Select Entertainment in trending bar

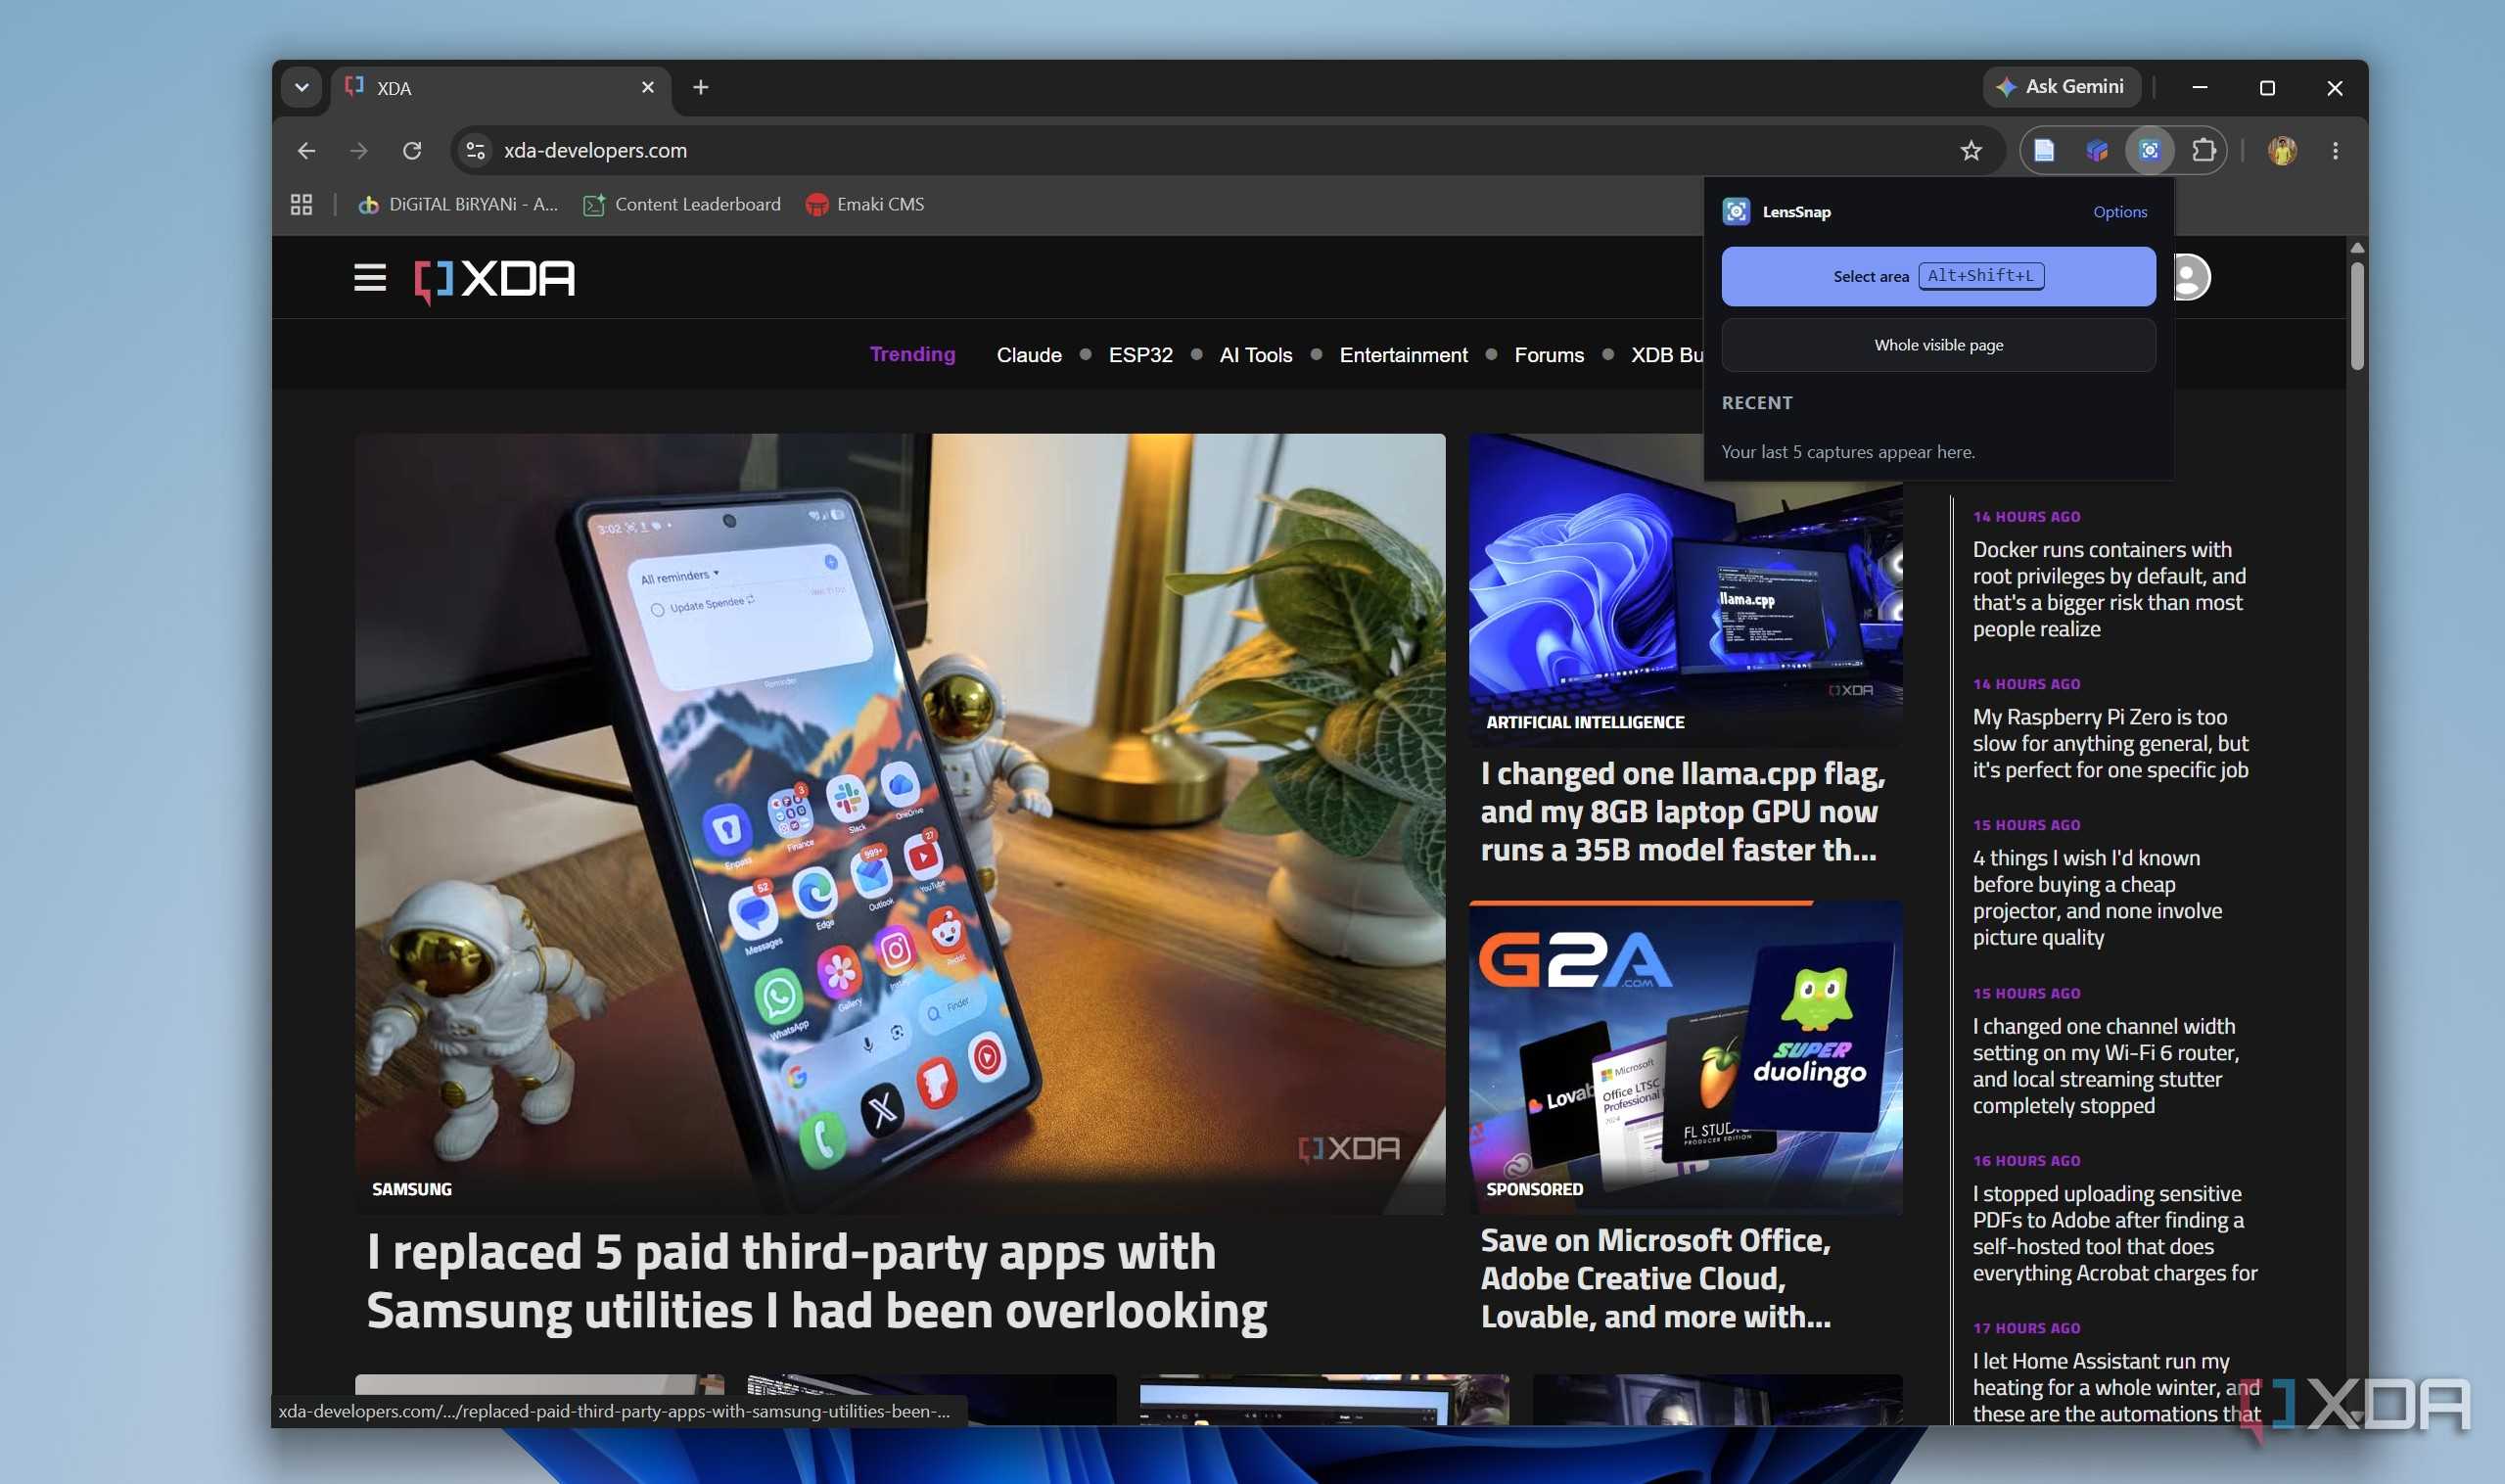1402,355
